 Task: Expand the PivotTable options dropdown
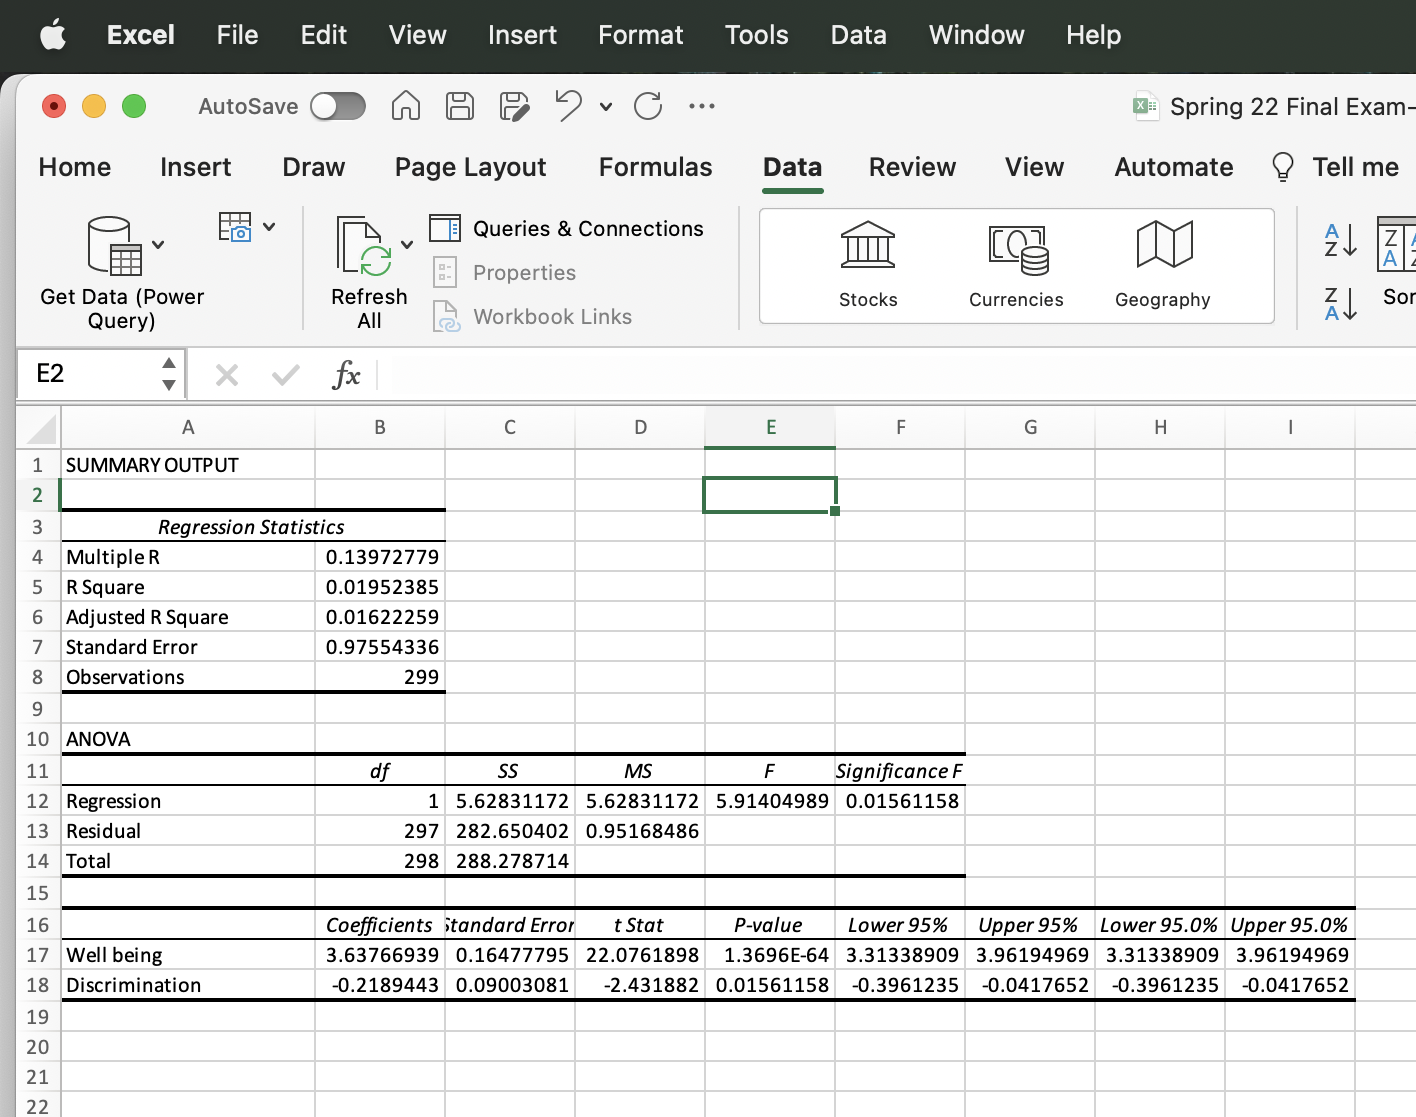[x=269, y=226]
